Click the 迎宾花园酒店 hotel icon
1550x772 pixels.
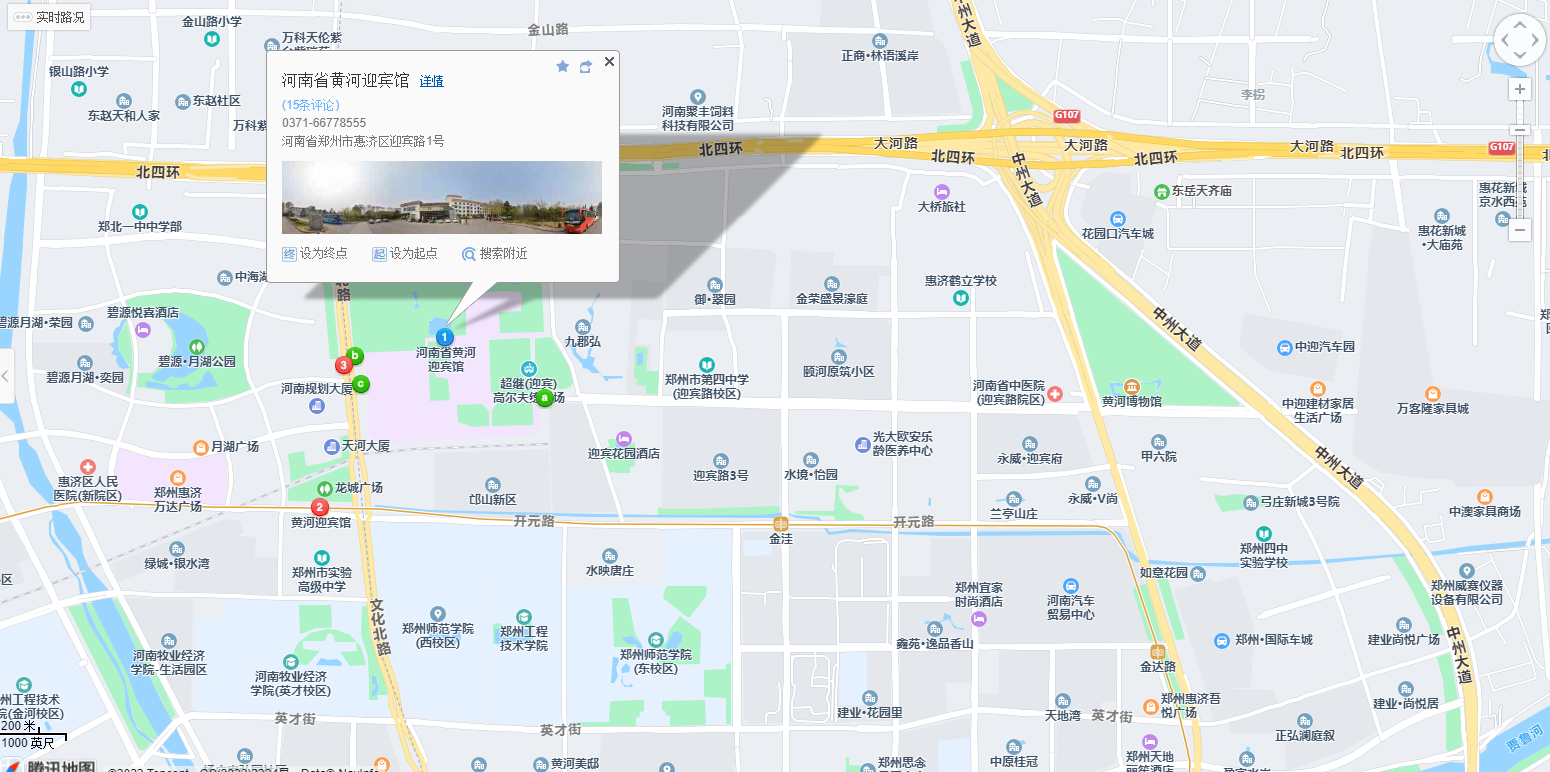(624, 438)
